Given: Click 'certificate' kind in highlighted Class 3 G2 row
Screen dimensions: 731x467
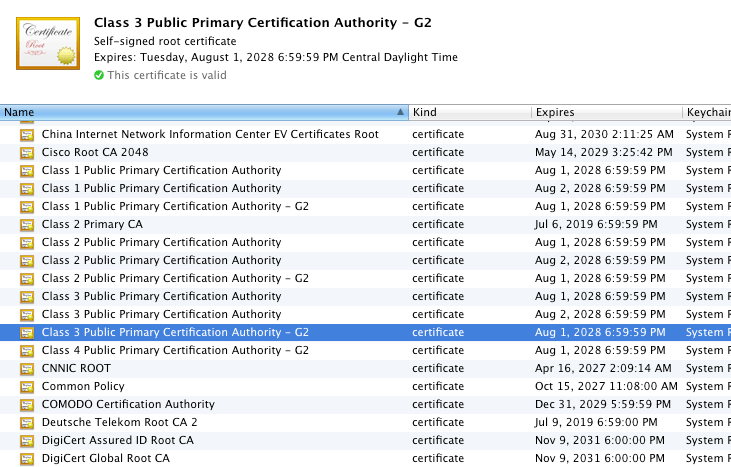Looking at the screenshot, I should click(x=438, y=332).
